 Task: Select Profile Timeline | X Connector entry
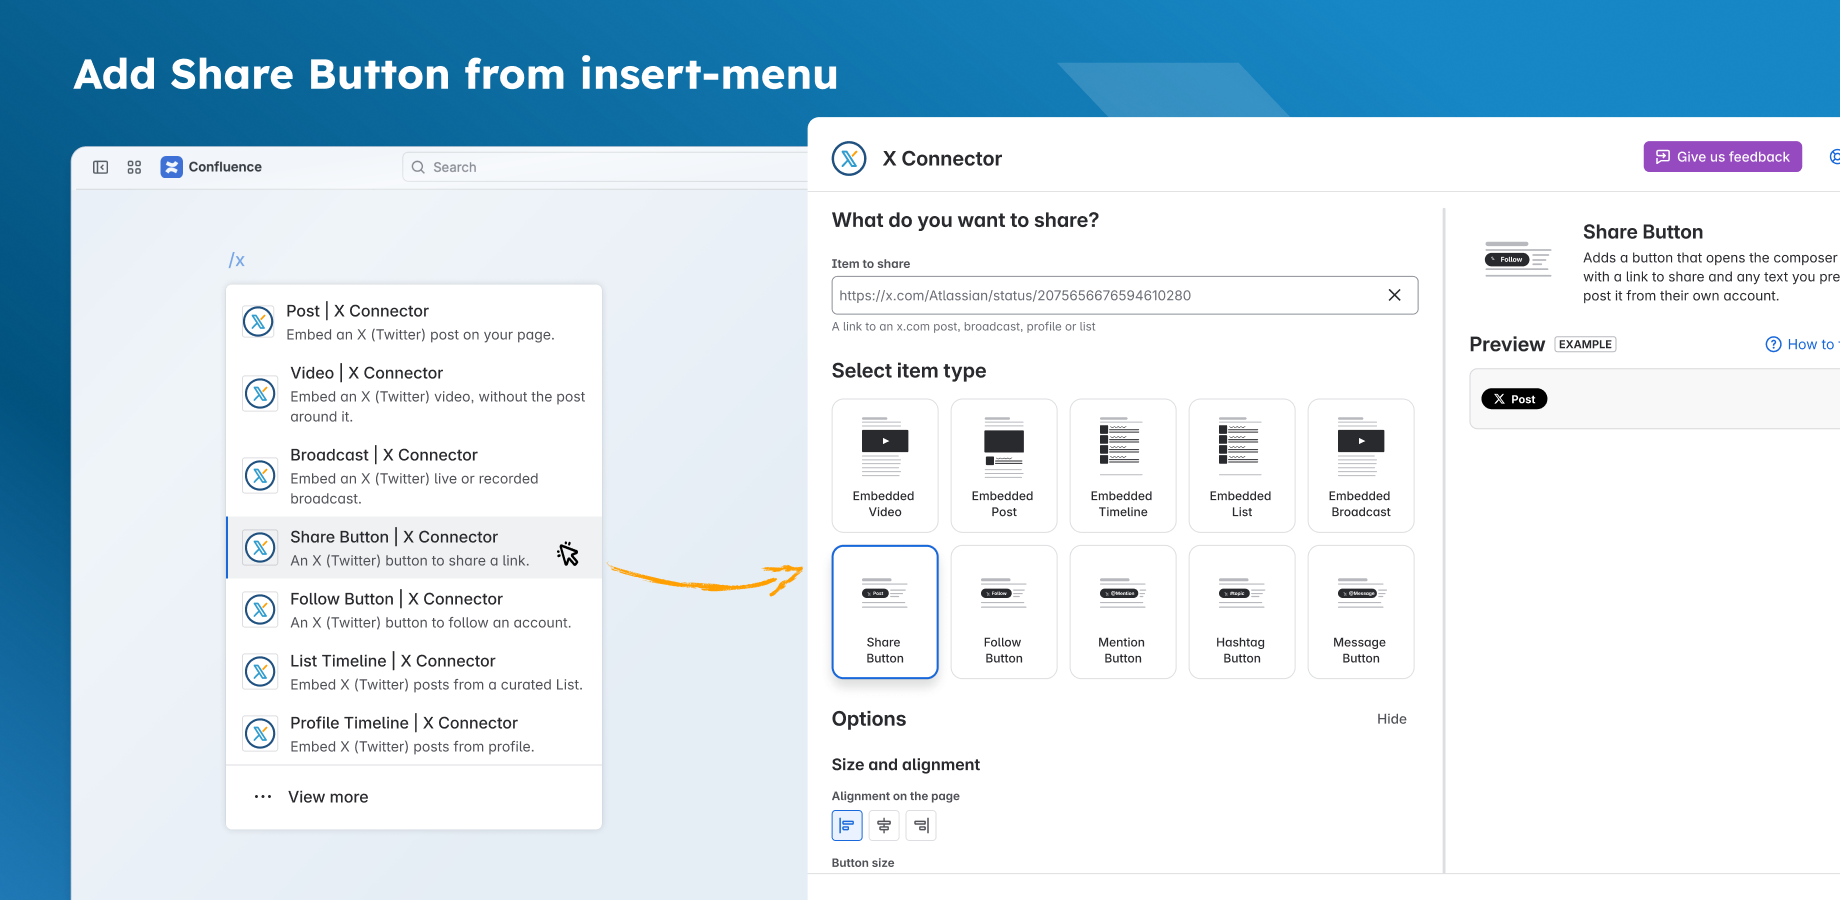[x=414, y=734]
